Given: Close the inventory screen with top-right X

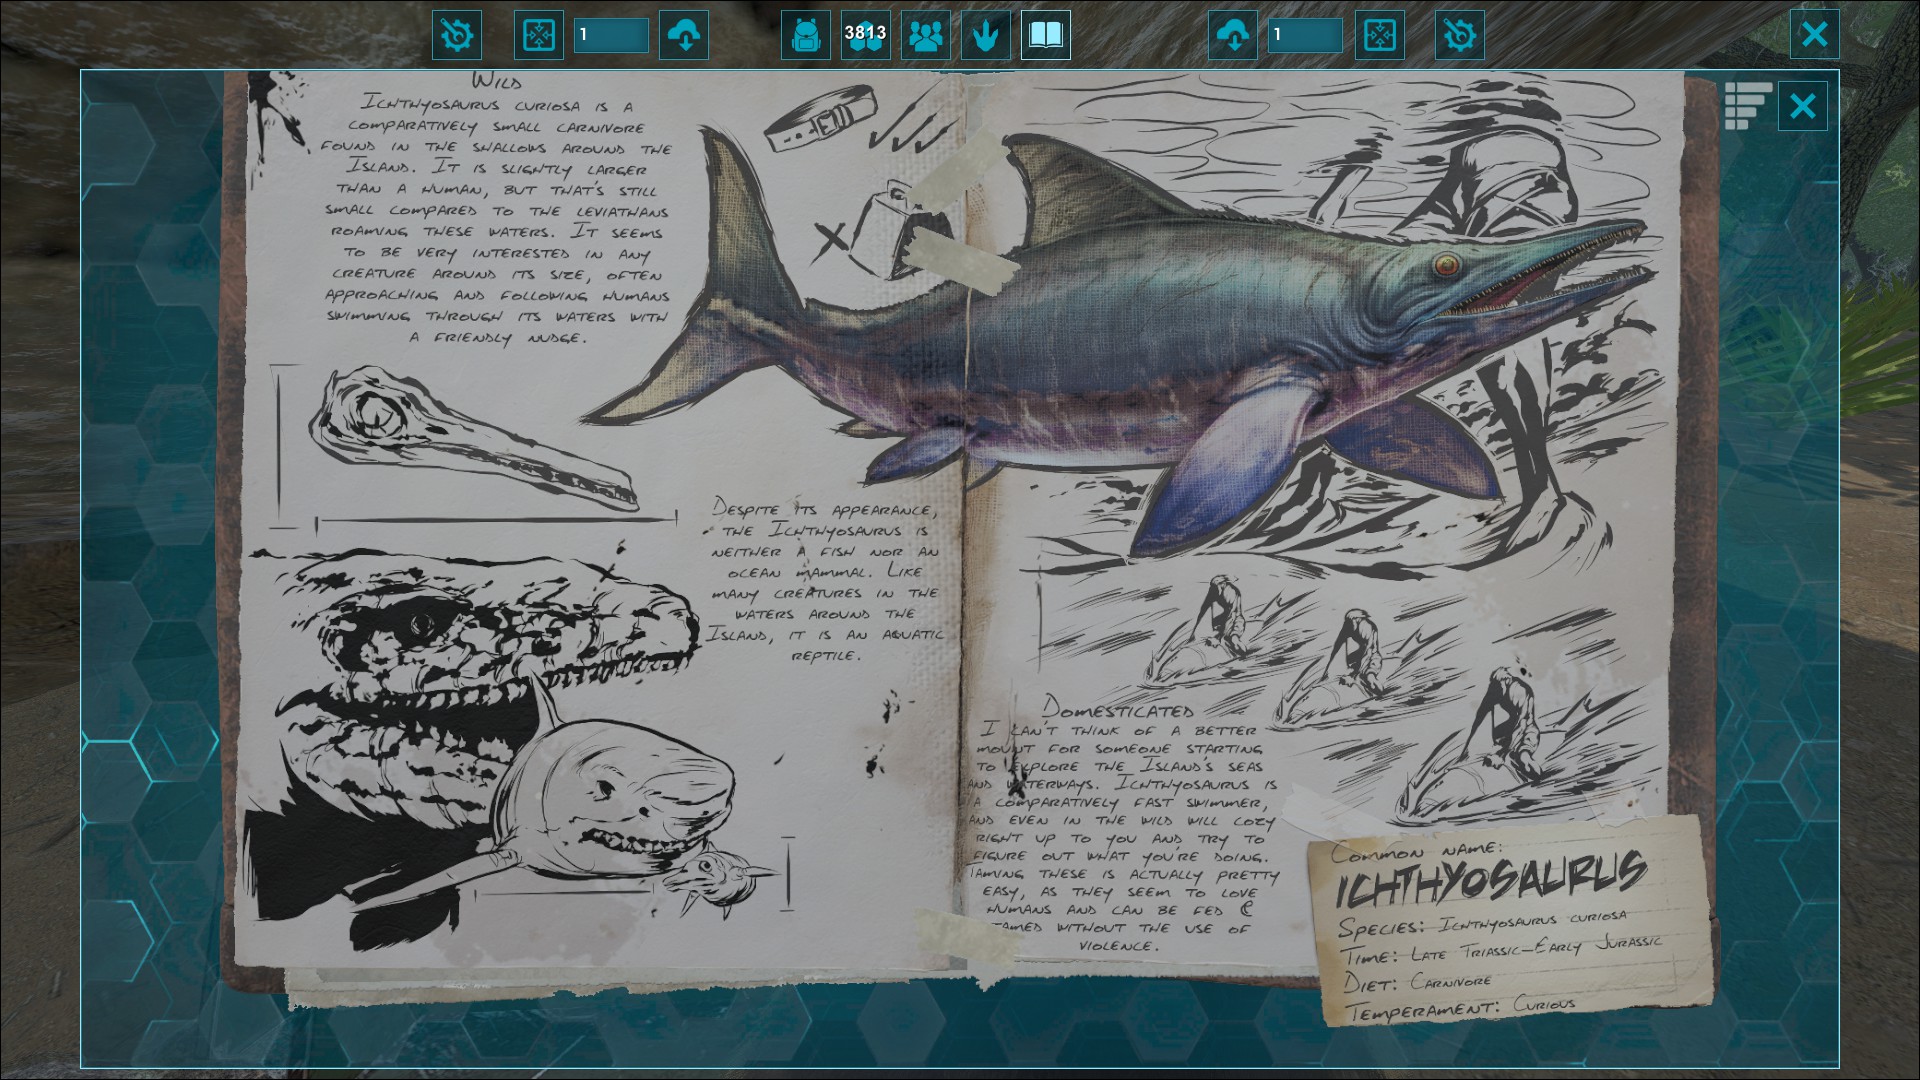Looking at the screenshot, I should point(1814,35).
